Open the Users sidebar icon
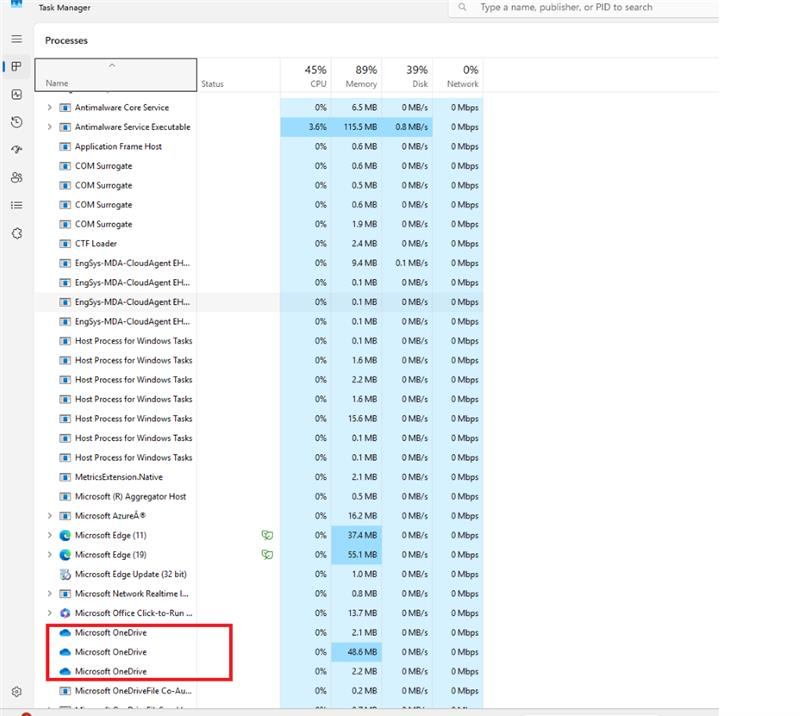Screen dimensions: 800x716 tap(17, 177)
